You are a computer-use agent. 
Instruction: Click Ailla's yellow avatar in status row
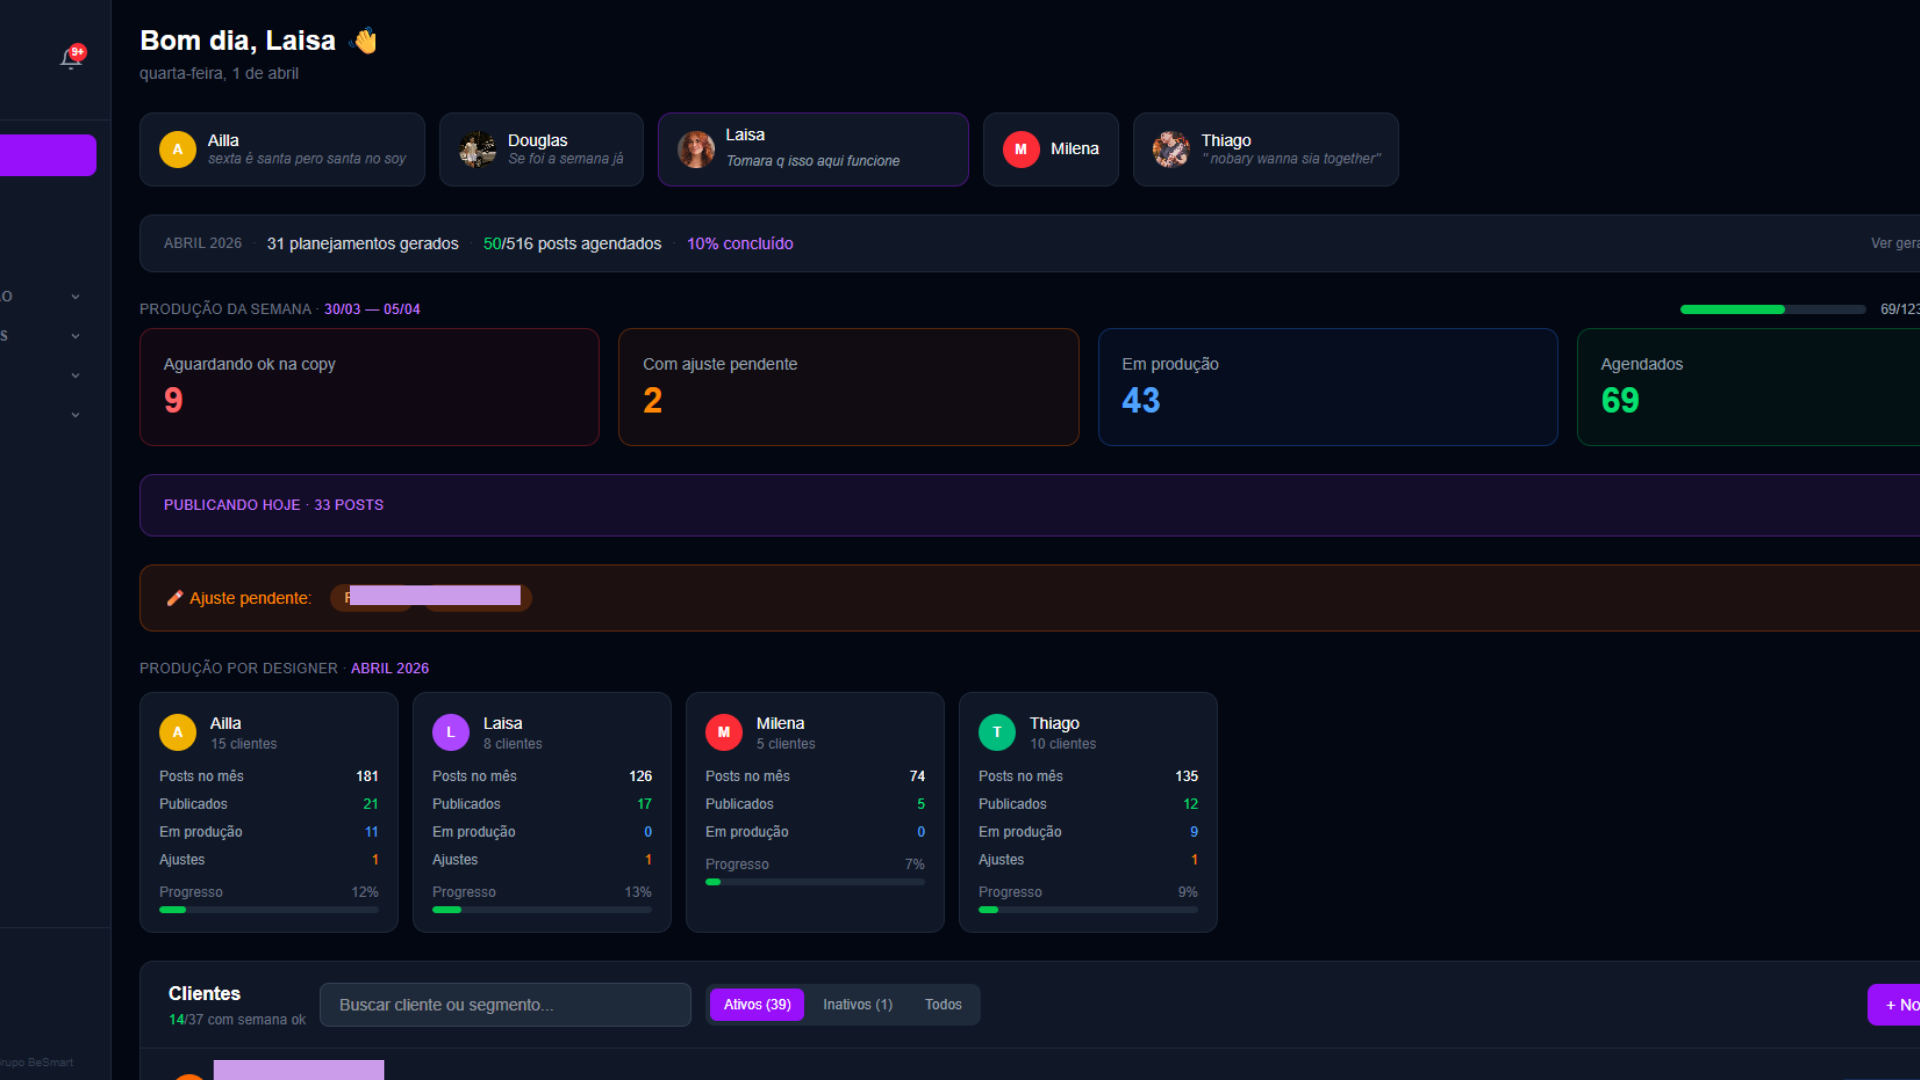177,149
